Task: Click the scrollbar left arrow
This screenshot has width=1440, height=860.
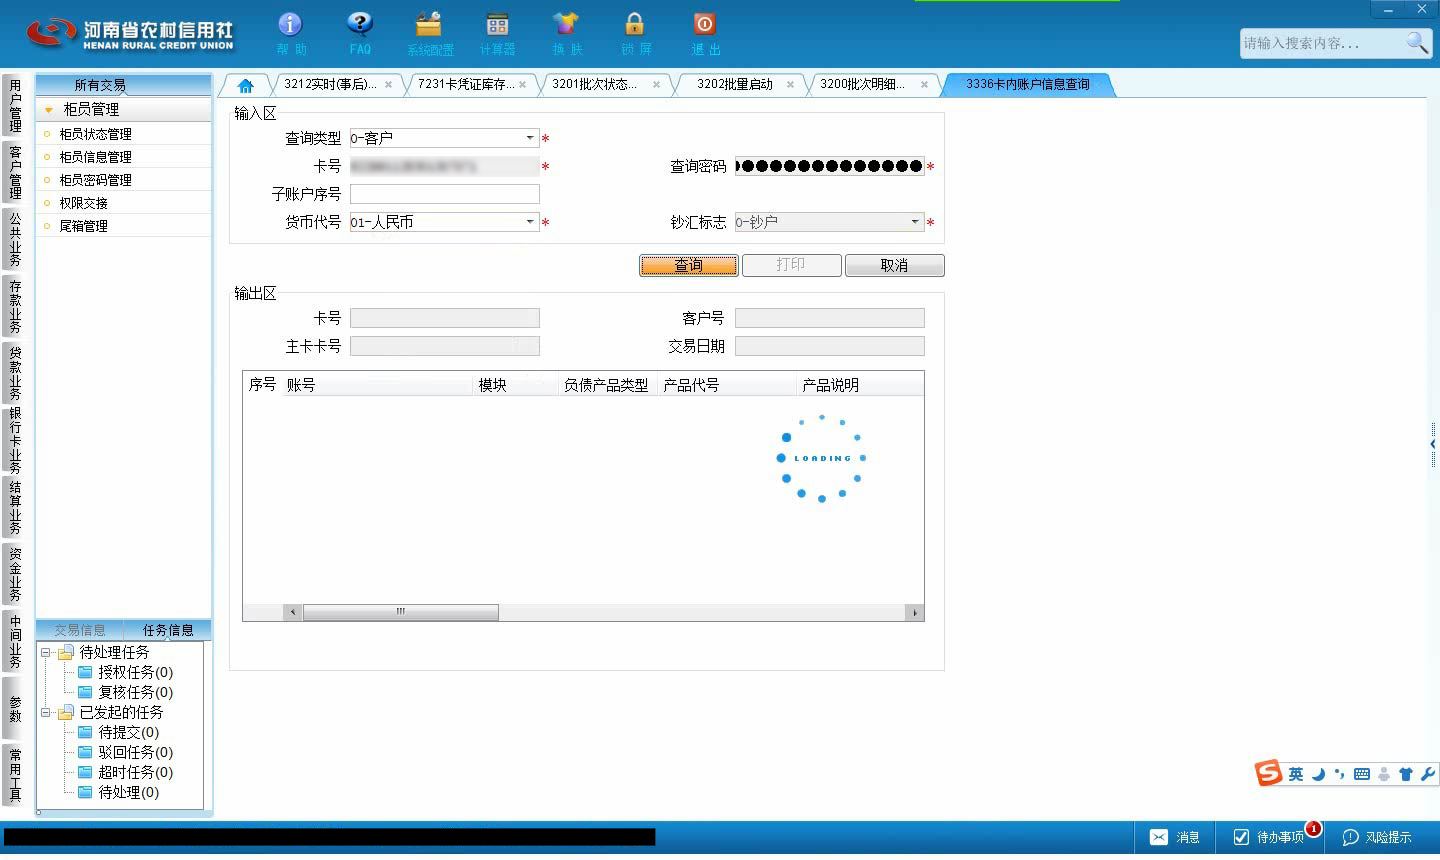Action: [x=293, y=612]
